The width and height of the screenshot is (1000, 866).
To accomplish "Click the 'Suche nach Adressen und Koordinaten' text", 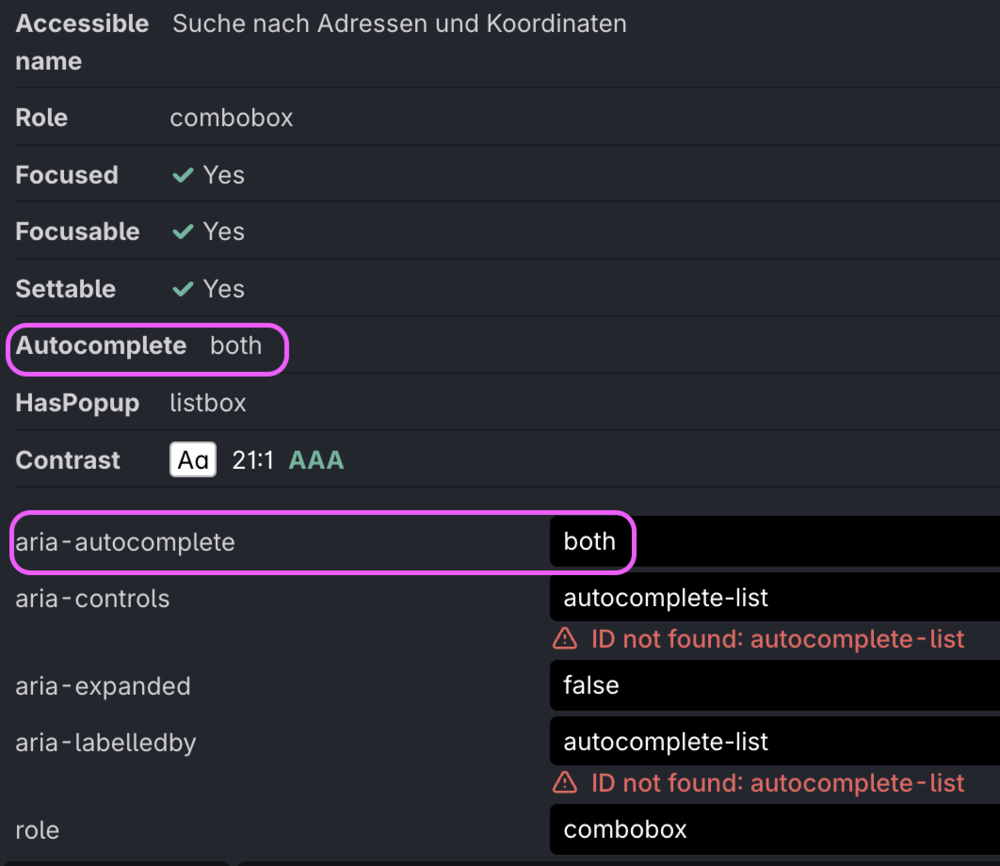I will pyautogui.click(x=399, y=23).
